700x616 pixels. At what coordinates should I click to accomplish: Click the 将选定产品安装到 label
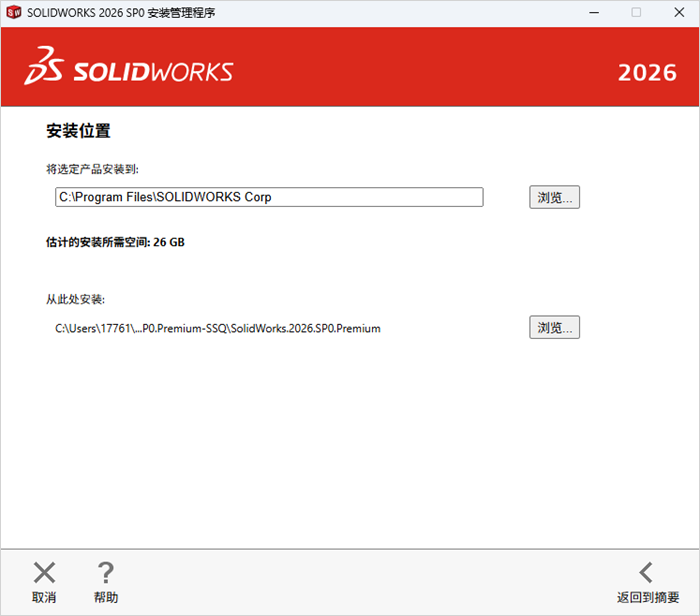(92, 169)
